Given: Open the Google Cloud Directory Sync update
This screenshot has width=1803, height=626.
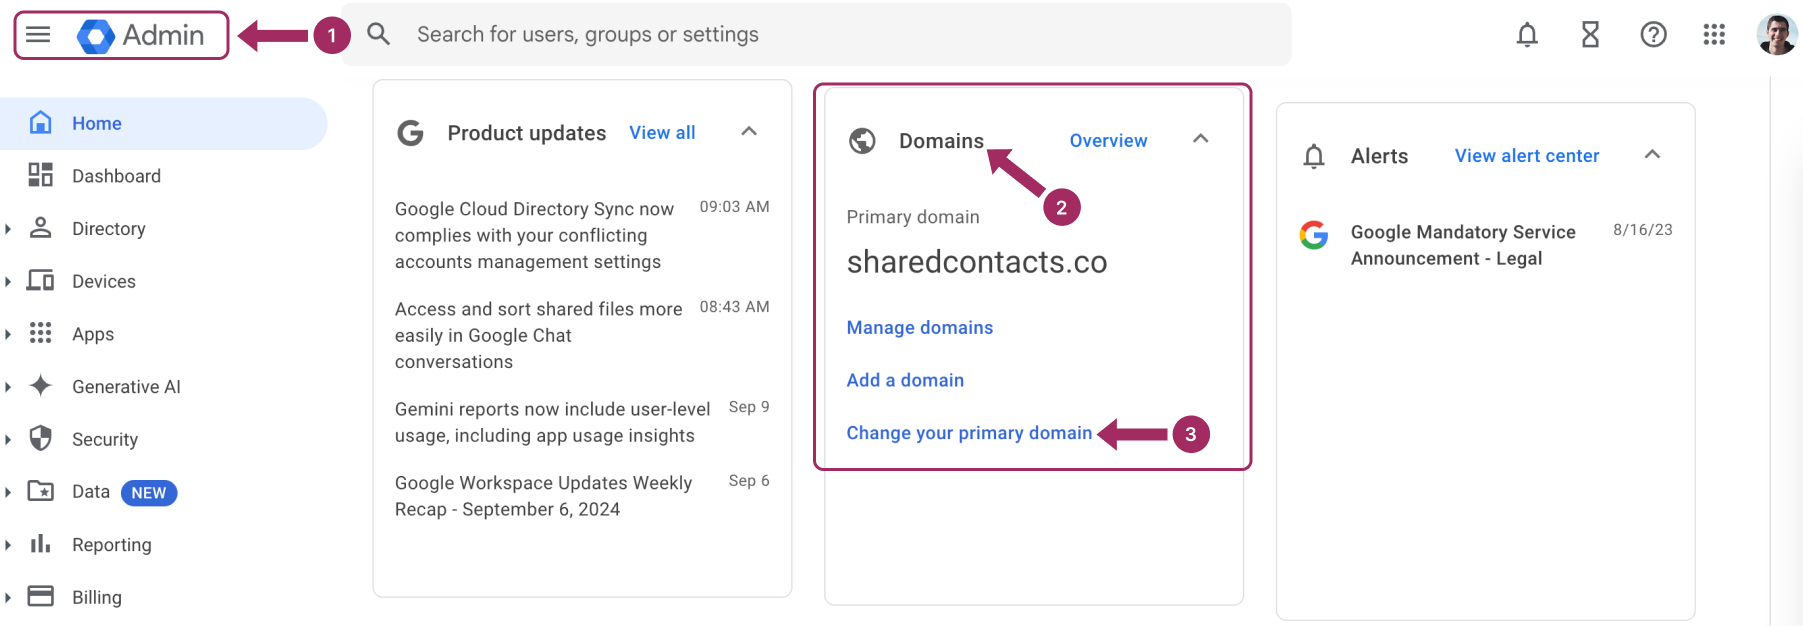Looking at the screenshot, I should 582,235.
